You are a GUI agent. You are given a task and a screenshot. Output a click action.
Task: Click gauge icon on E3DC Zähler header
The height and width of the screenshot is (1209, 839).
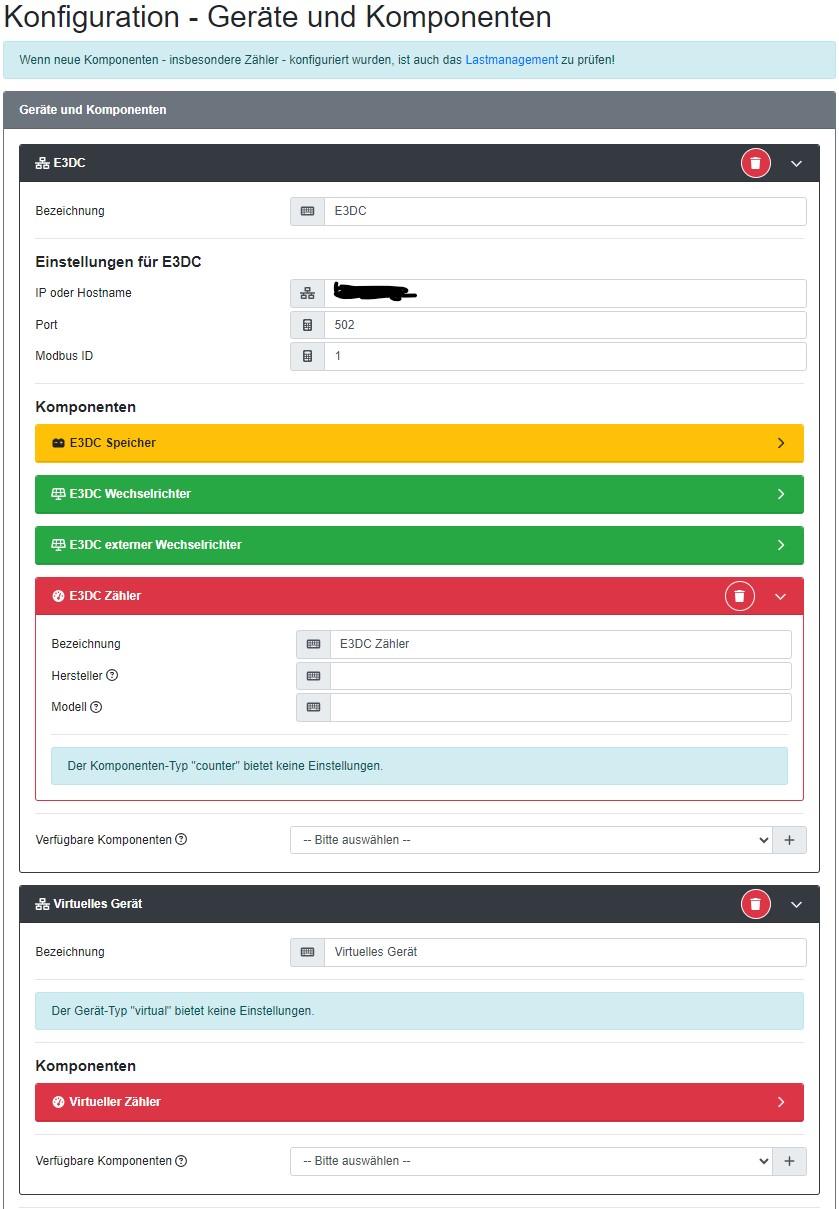[x=58, y=596]
